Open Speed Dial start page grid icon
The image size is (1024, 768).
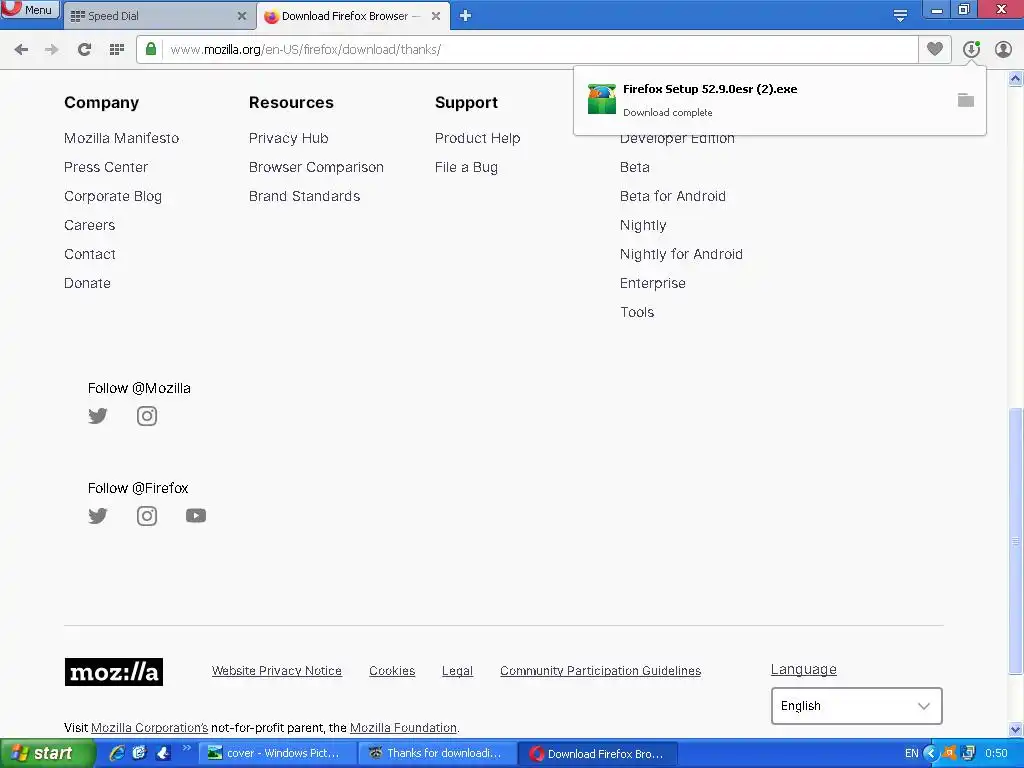click(117, 50)
